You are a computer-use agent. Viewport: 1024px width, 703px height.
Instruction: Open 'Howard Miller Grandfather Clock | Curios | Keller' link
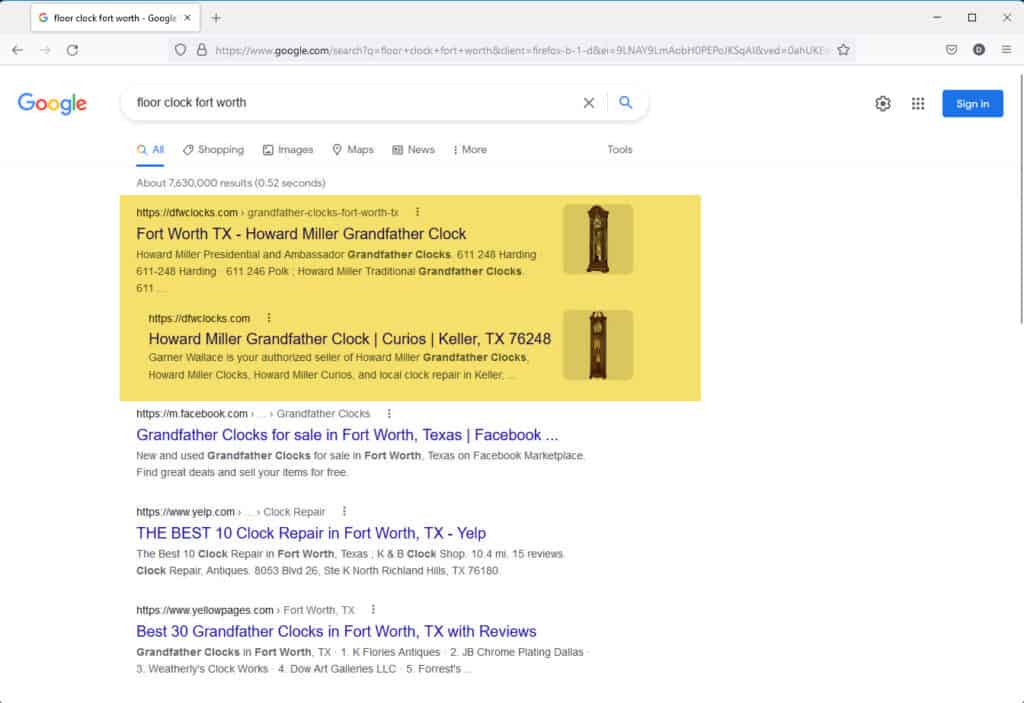point(349,339)
